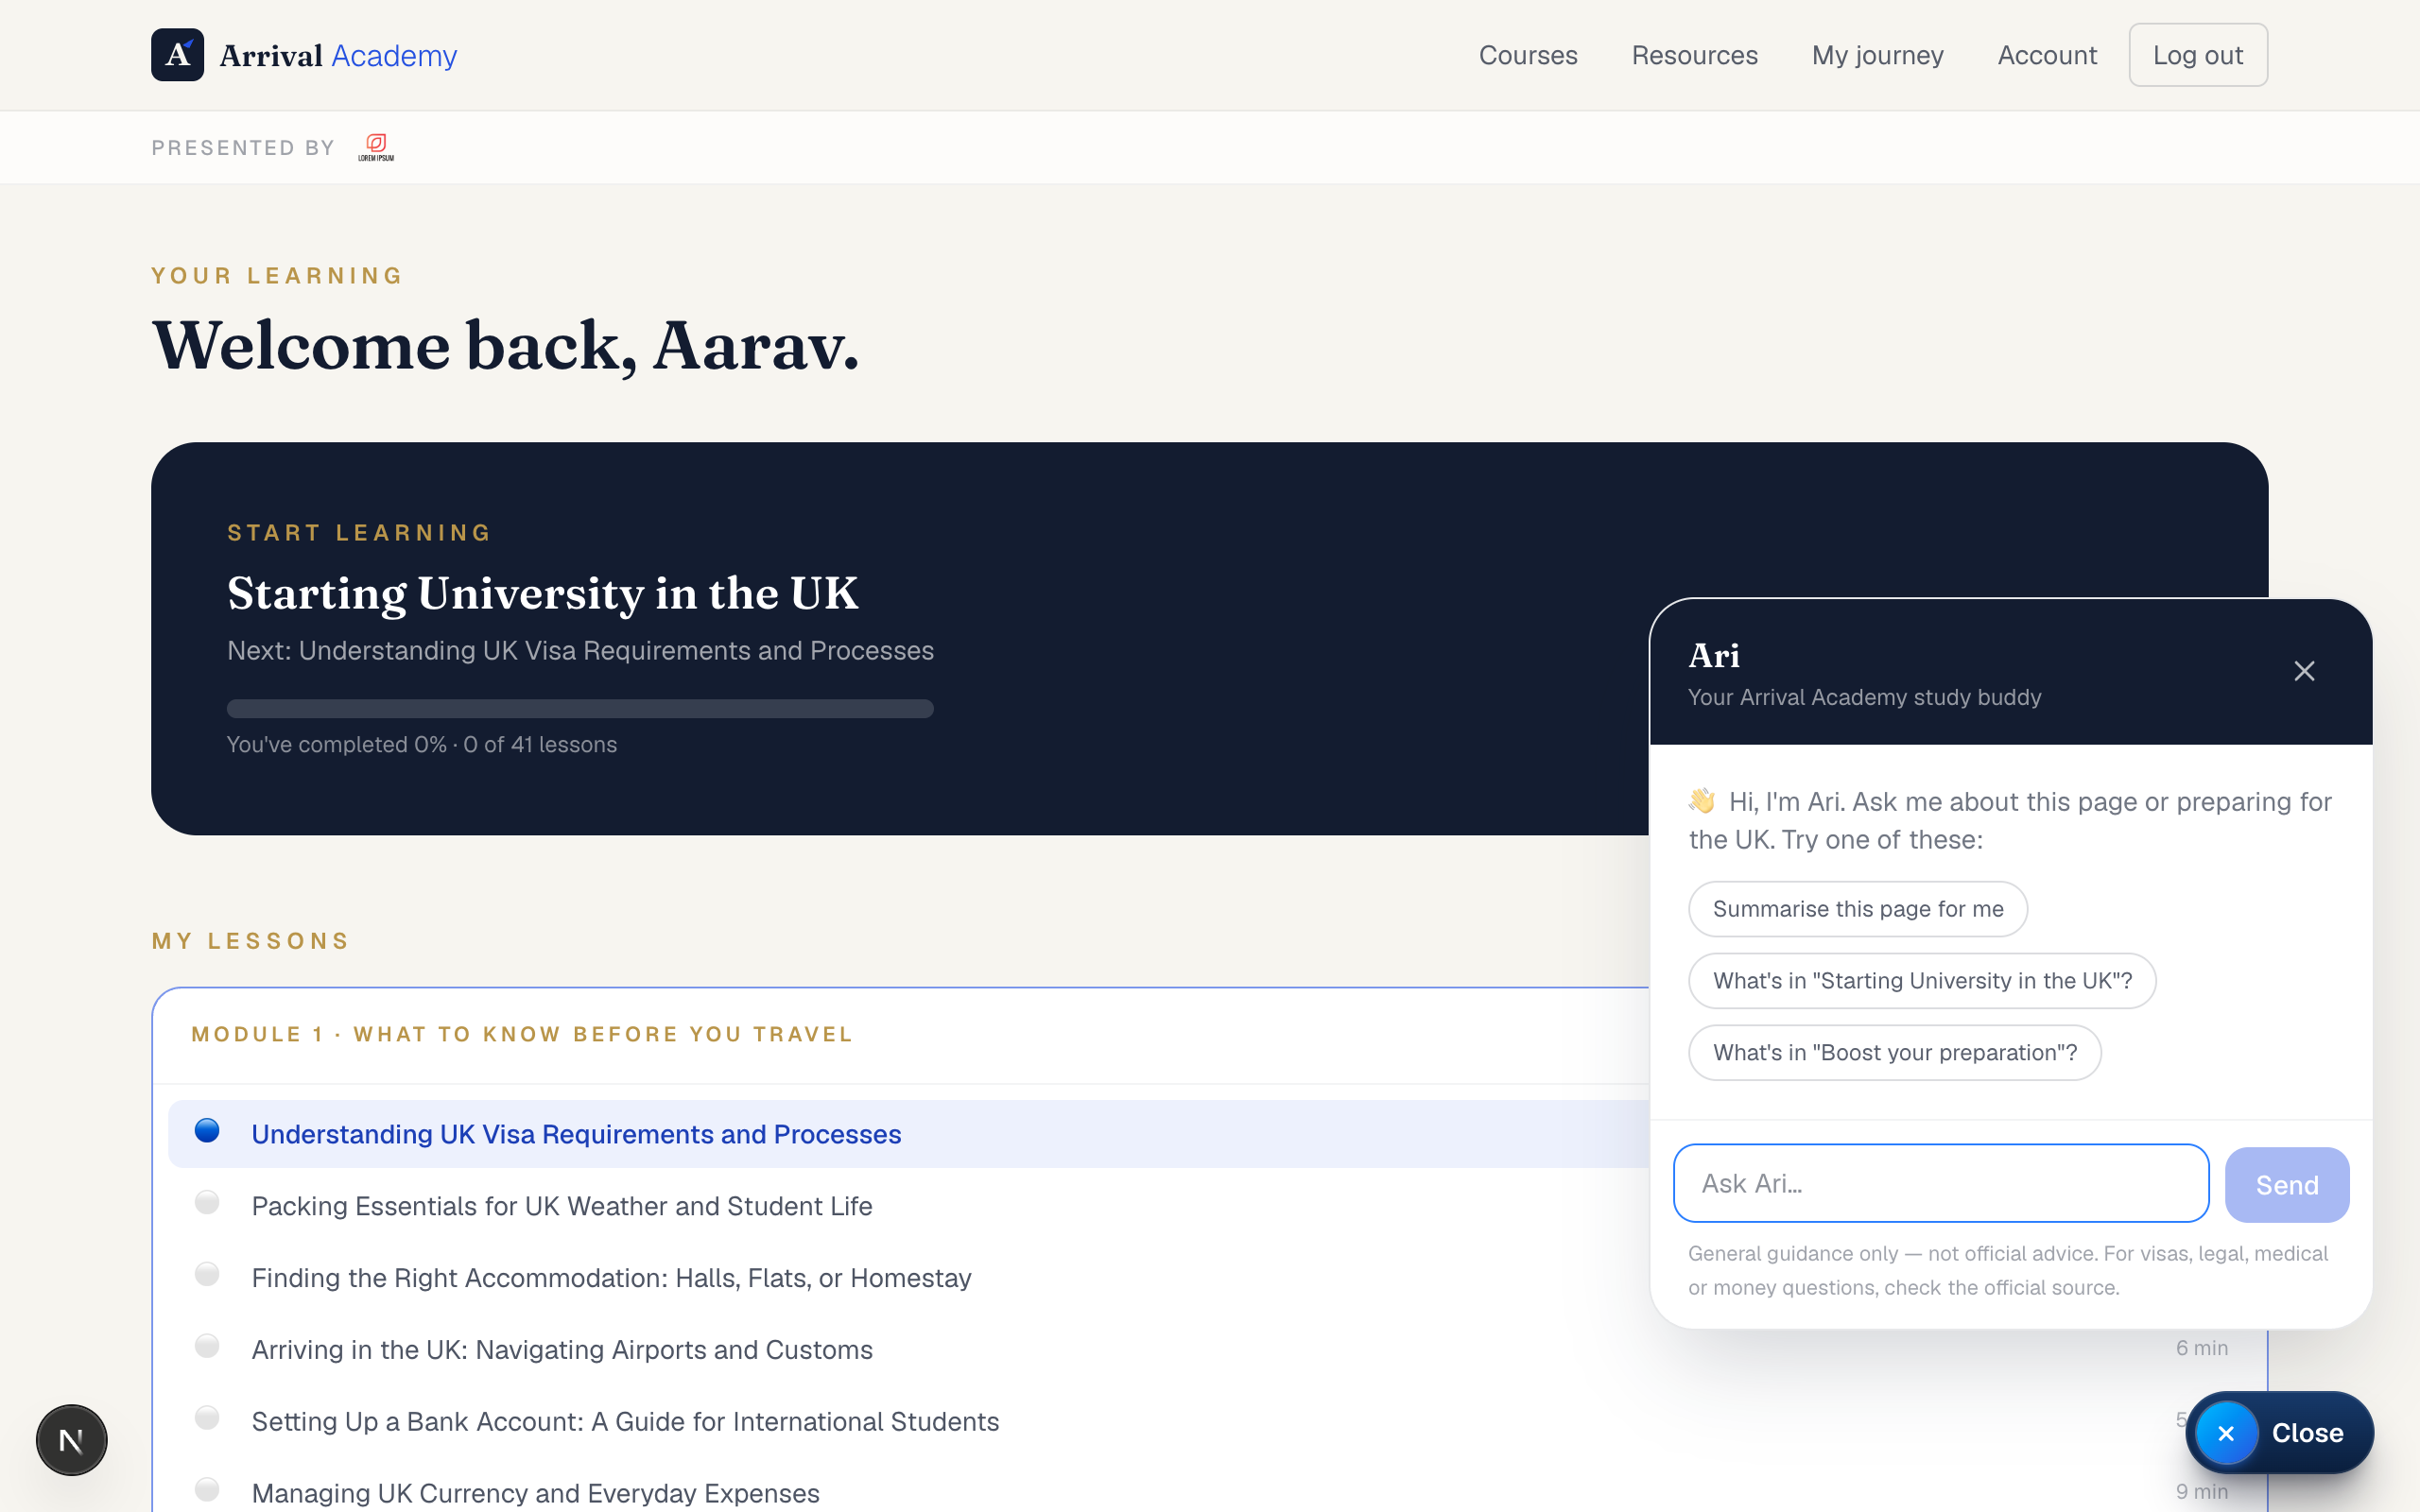Click status dot for Packing Essentials lesson
This screenshot has height=1512, width=2420.
[x=207, y=1202]
